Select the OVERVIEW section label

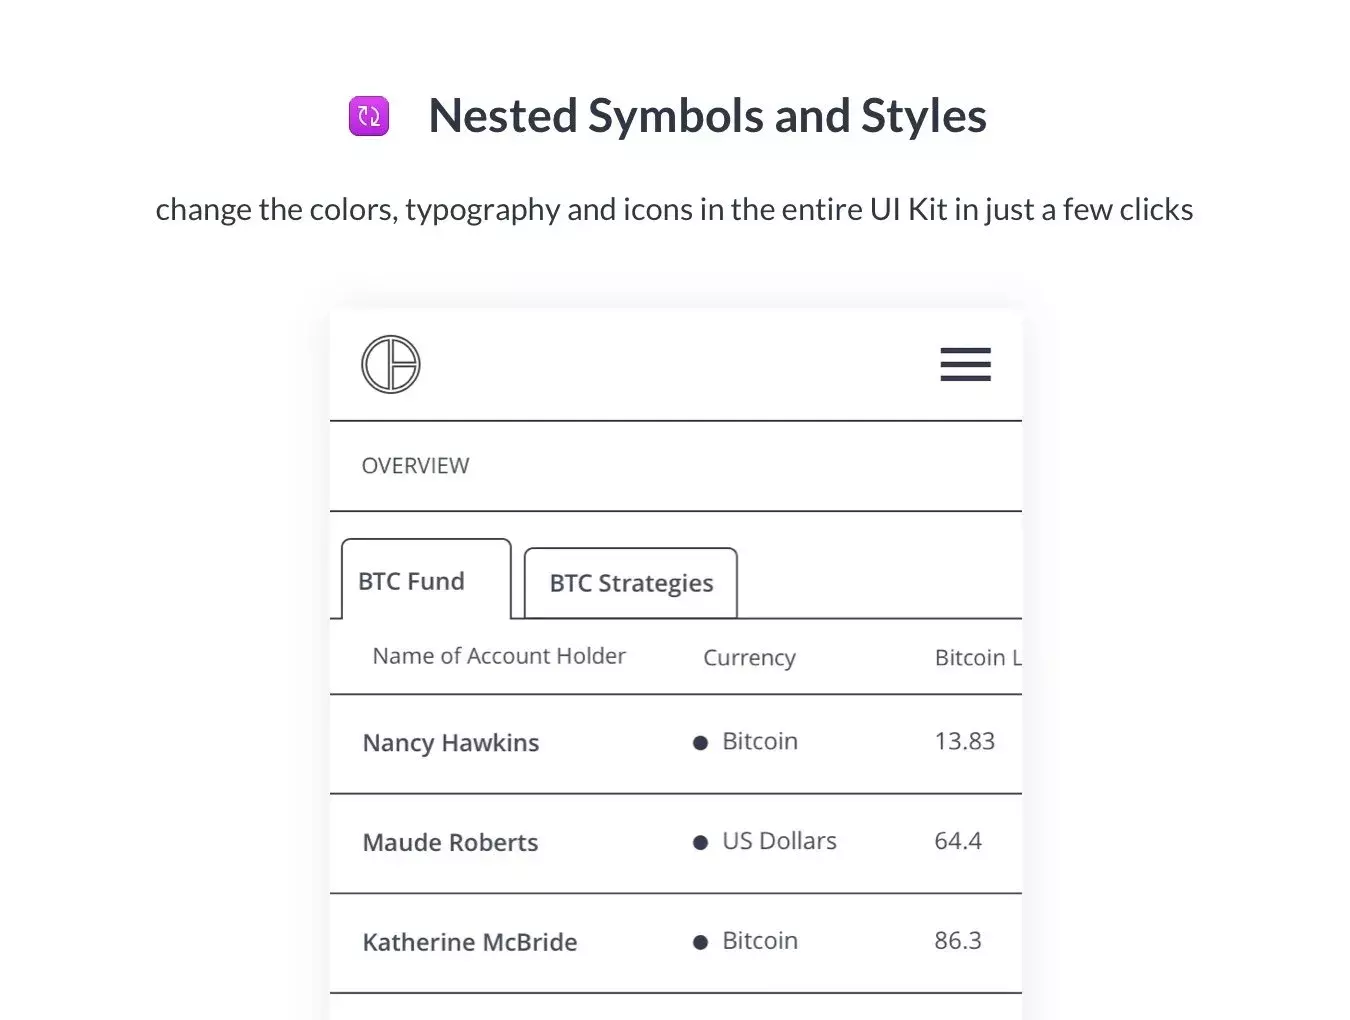(x=415, y=466)
